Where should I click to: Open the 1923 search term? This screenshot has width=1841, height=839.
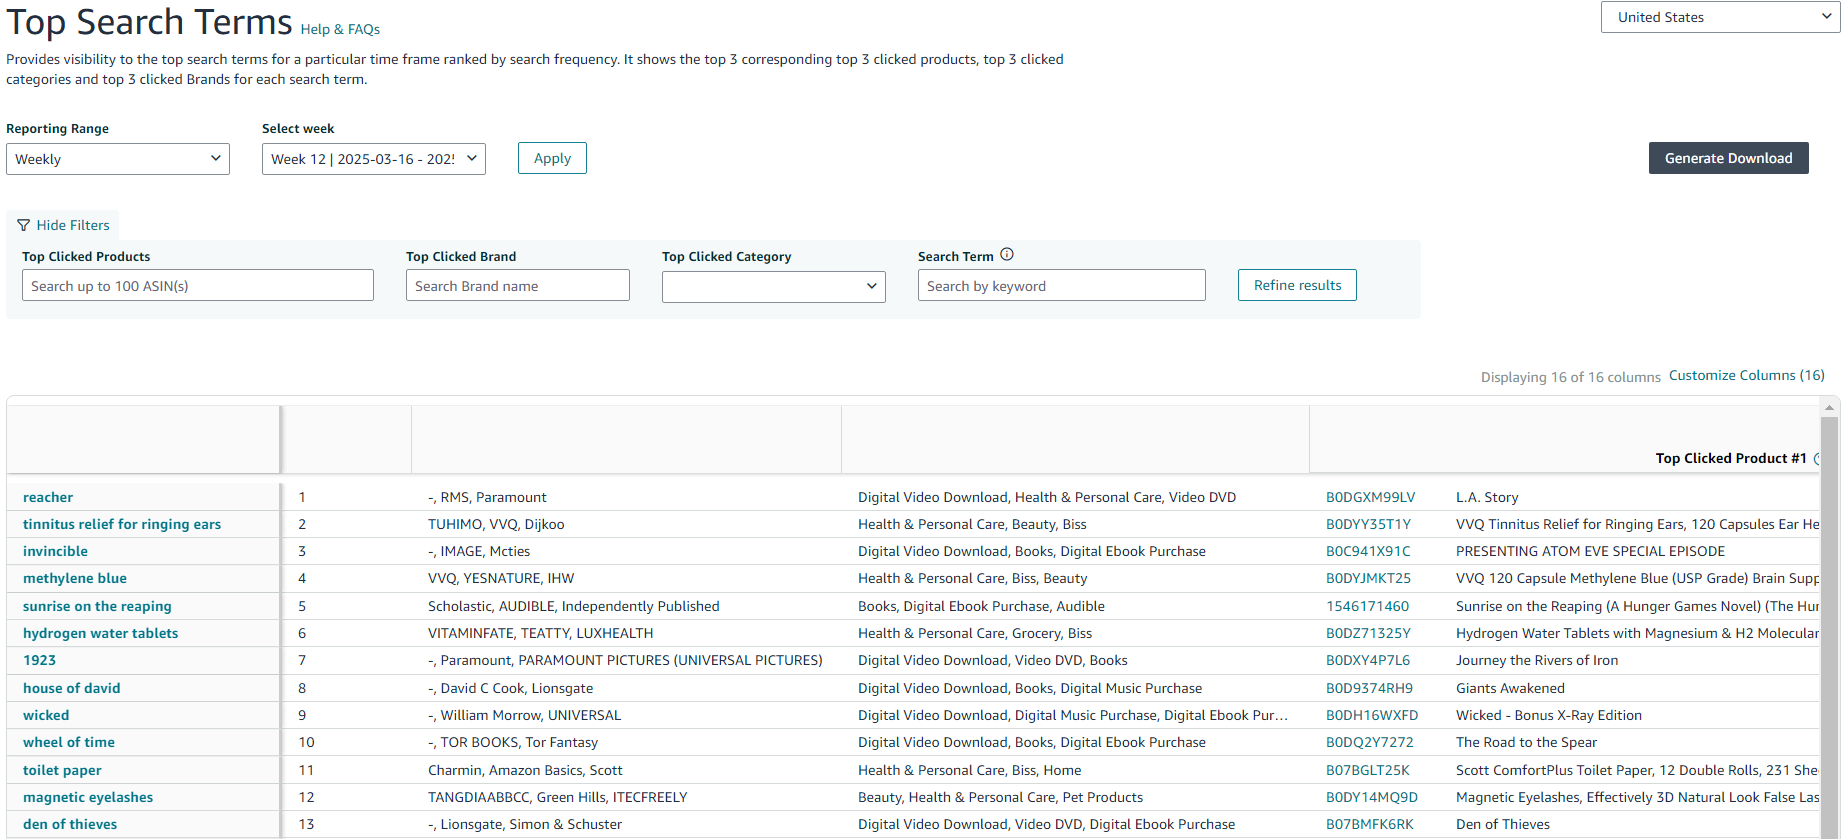pos(39,660)
